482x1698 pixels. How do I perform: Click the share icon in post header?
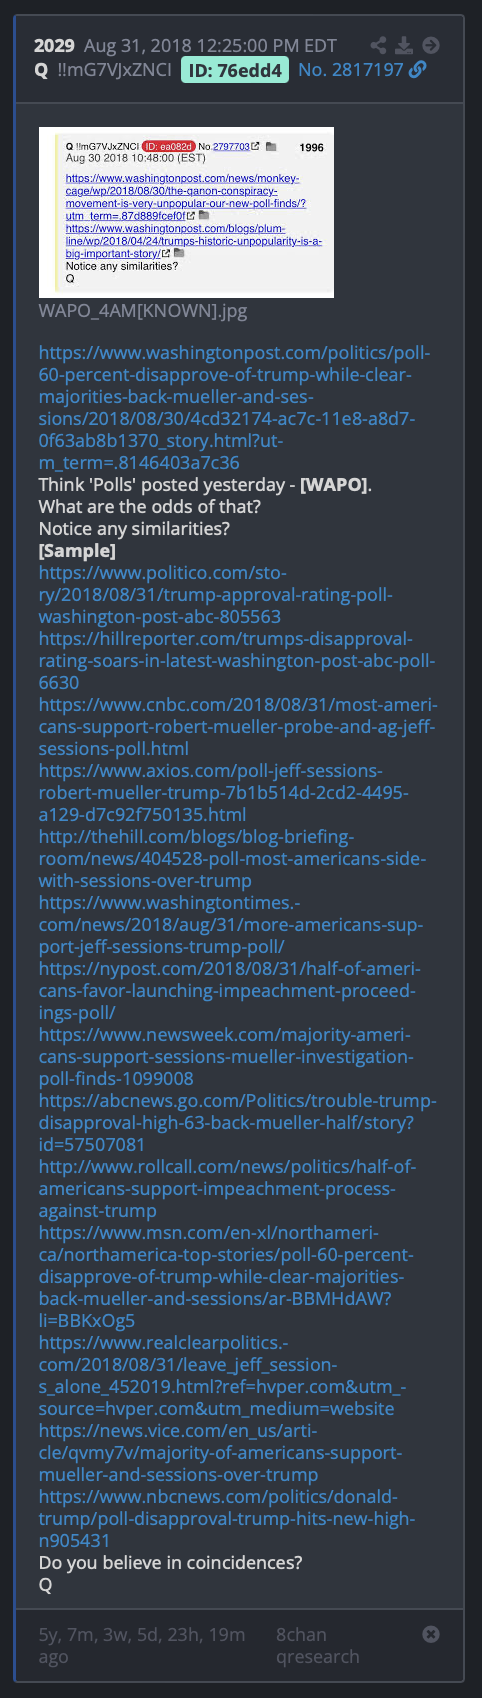tap(378, 45)
